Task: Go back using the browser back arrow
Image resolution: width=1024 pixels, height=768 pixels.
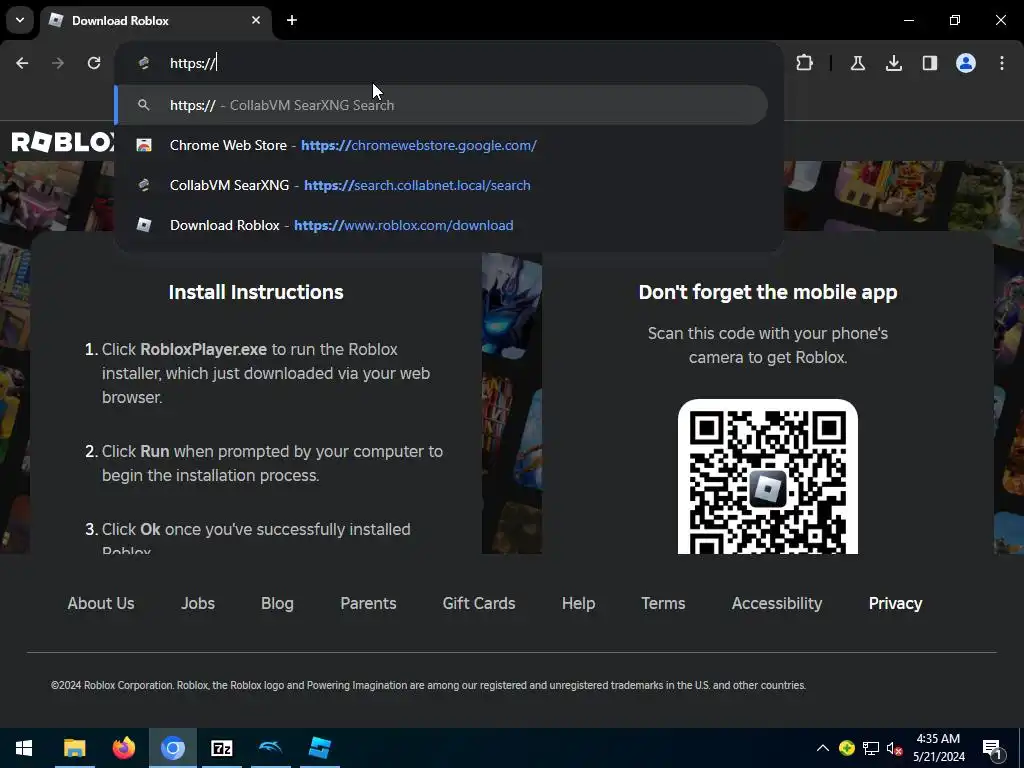Action: (x=22, y=63)
